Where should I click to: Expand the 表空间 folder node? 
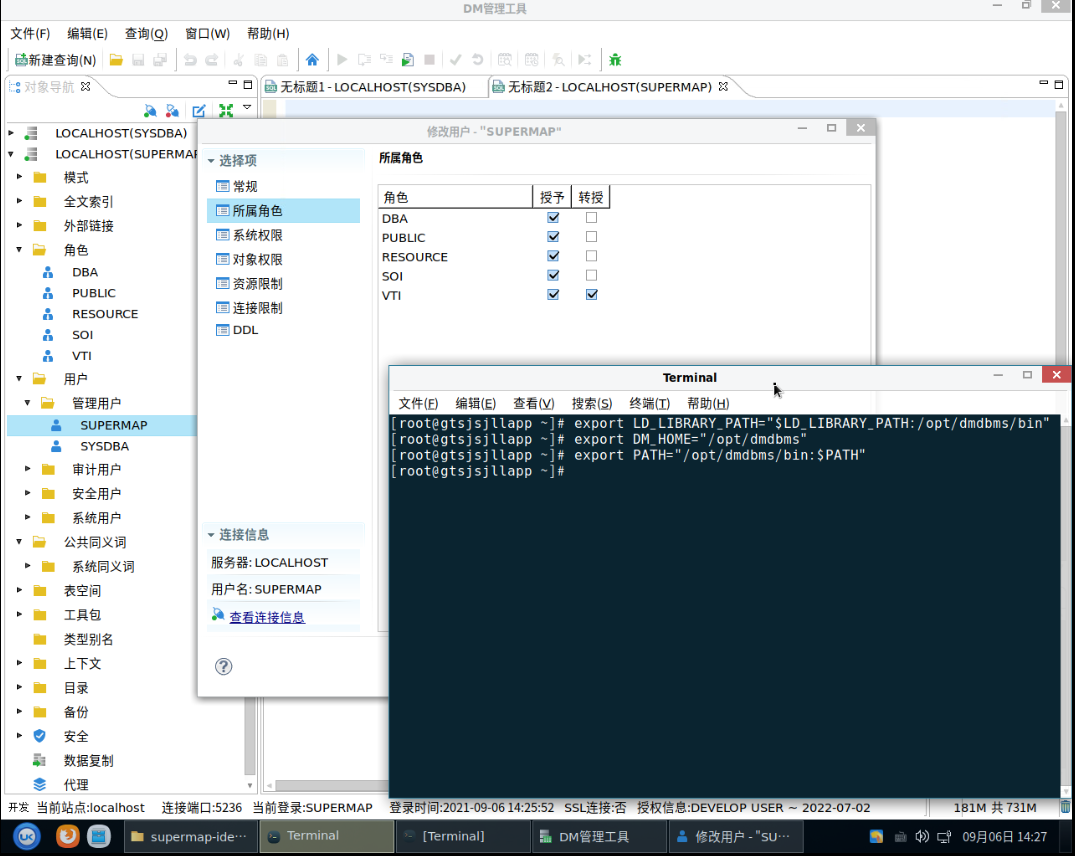pyautogui.click(x=19, y=589)
